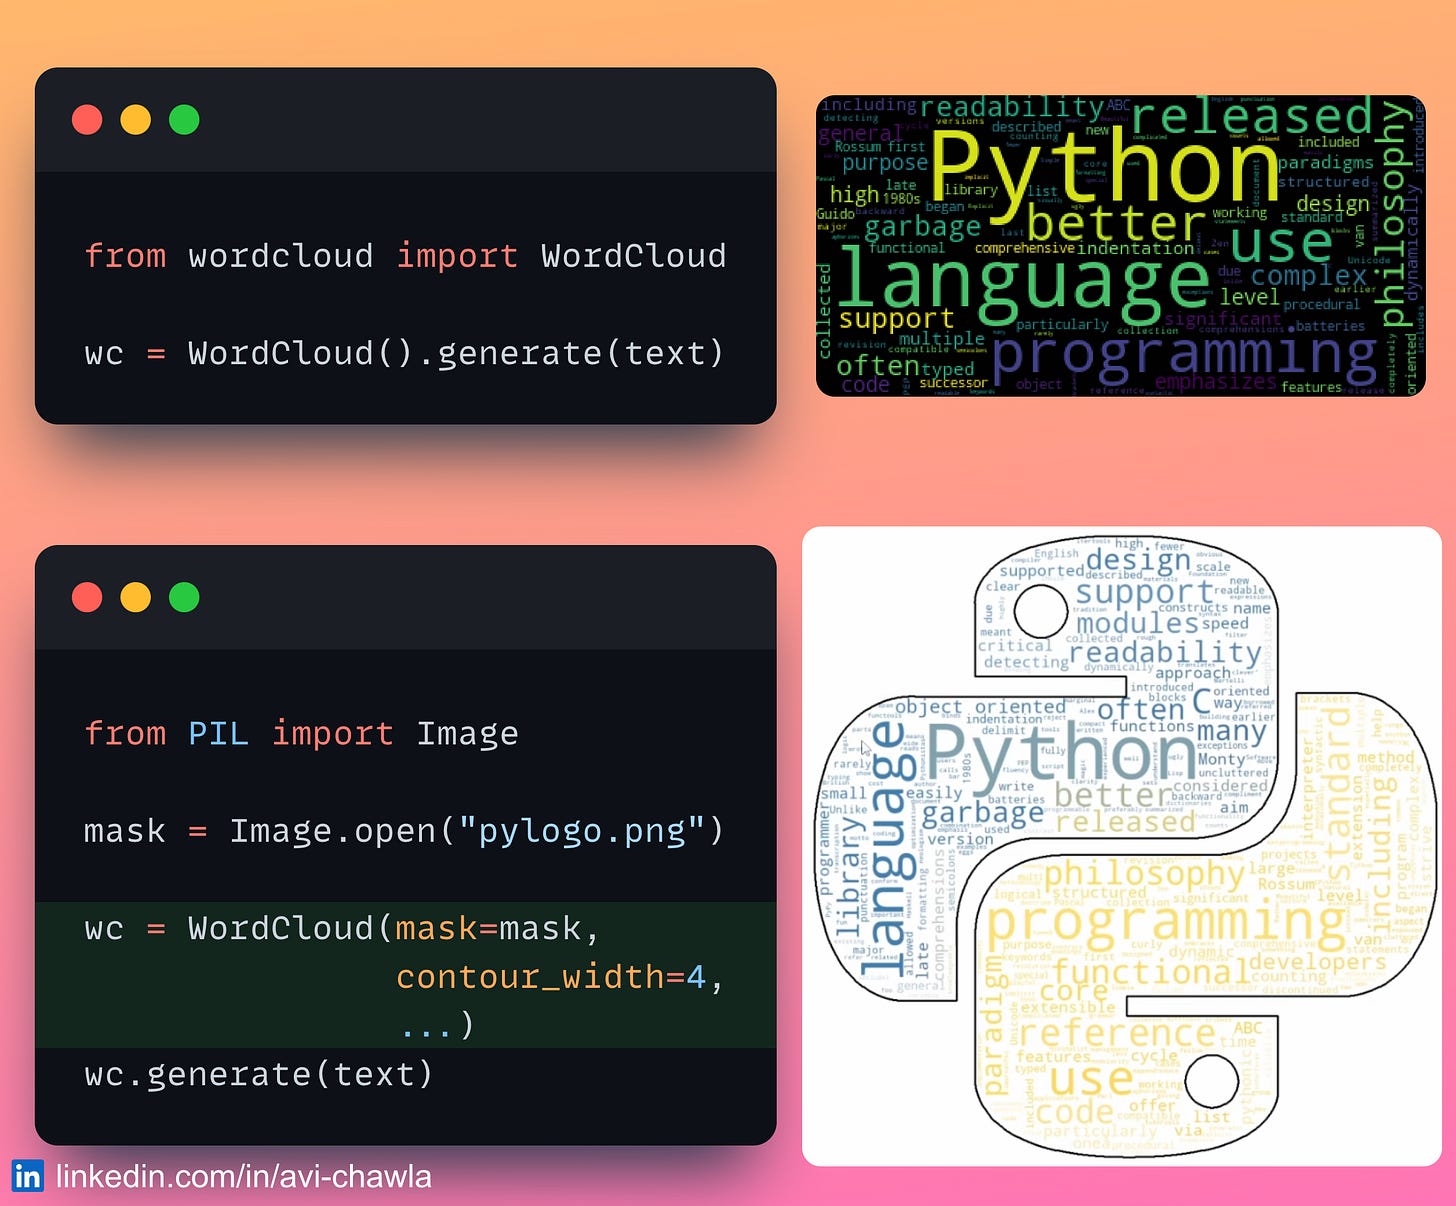This screenshot has width=1456, height=1206.
Task: Click the LinkedIn logo icon
Action: [x=27, y=1176]
